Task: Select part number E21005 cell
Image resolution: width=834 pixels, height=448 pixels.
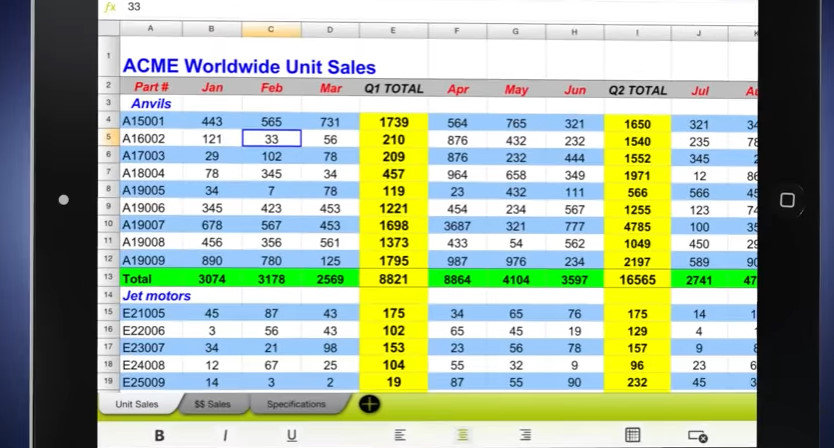Action: (x=151, y=313)
